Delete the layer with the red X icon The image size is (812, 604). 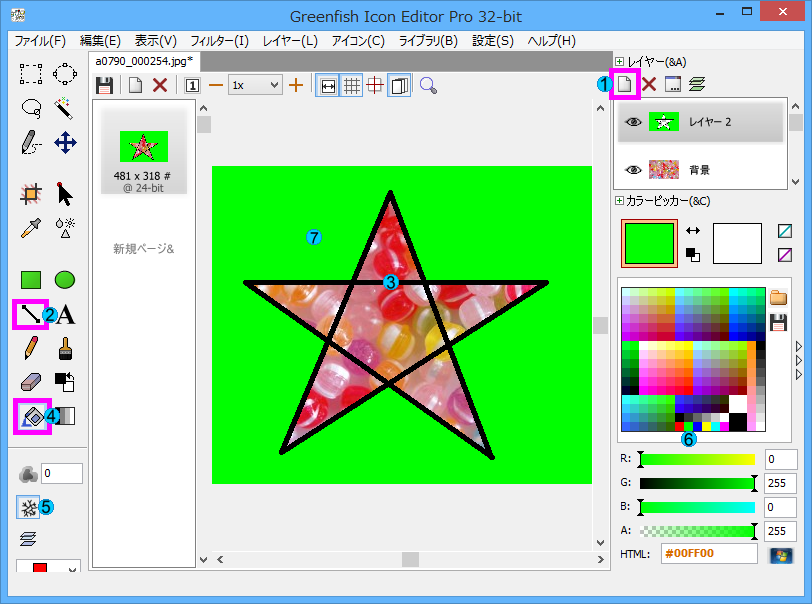pyautogui.click(x=648, y=85)
